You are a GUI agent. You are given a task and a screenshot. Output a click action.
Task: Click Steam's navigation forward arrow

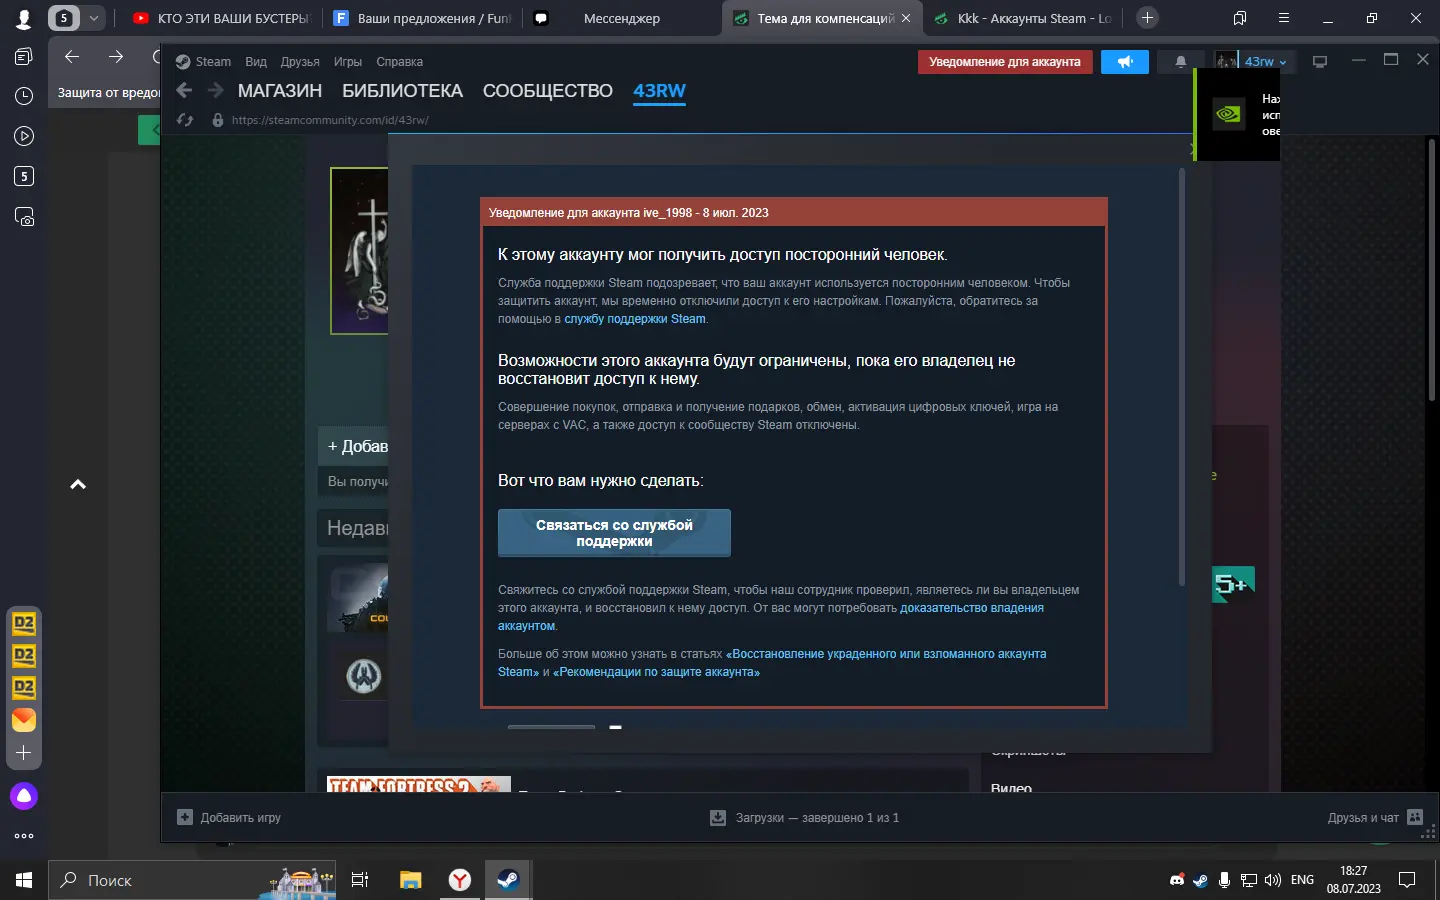point(215,91)
